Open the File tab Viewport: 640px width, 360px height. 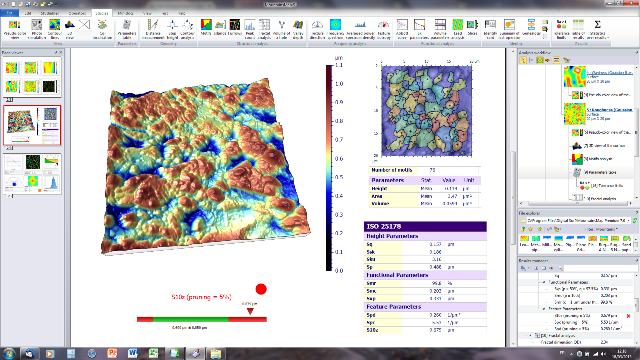point(9,13)
